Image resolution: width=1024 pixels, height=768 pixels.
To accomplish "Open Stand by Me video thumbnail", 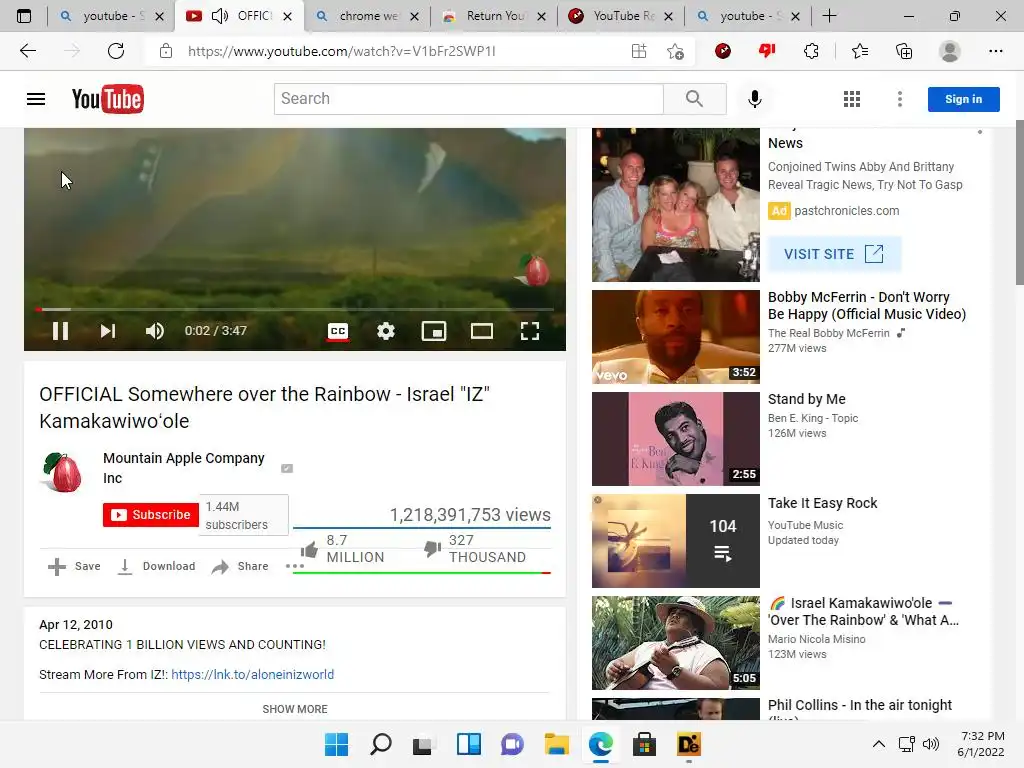I will click(675, 439).
